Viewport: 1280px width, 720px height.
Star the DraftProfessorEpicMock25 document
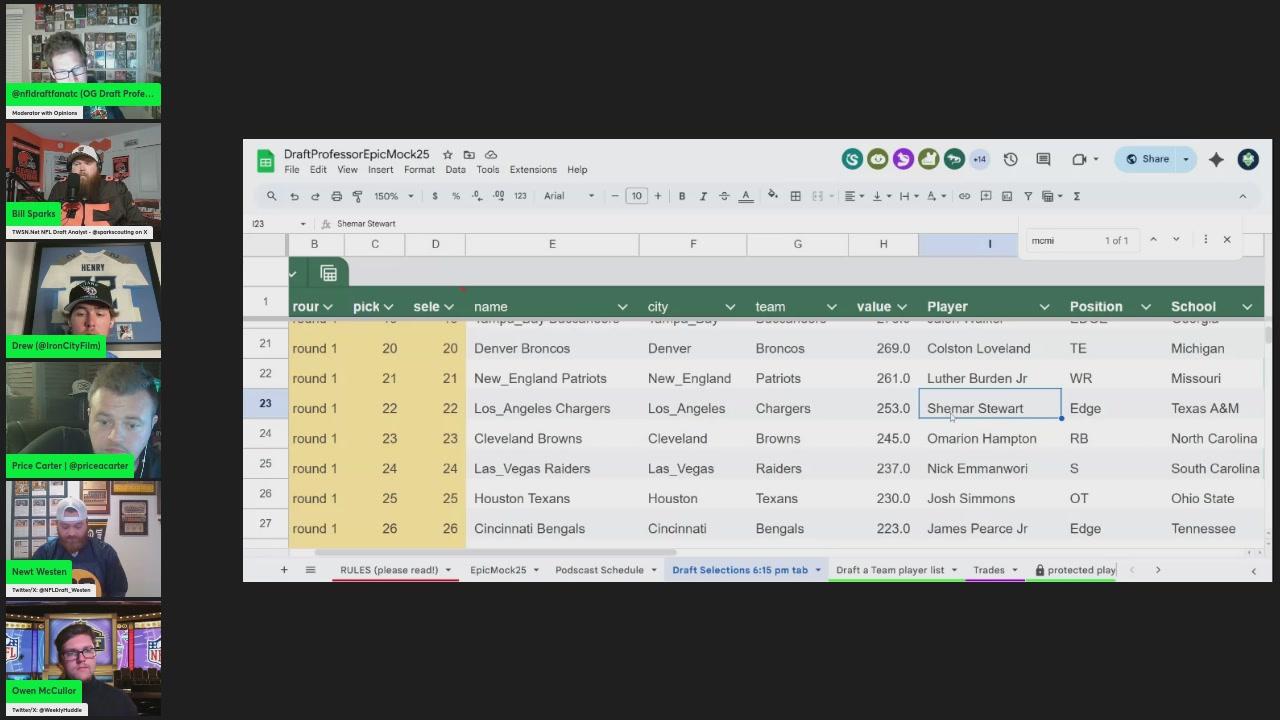[447, 155]
